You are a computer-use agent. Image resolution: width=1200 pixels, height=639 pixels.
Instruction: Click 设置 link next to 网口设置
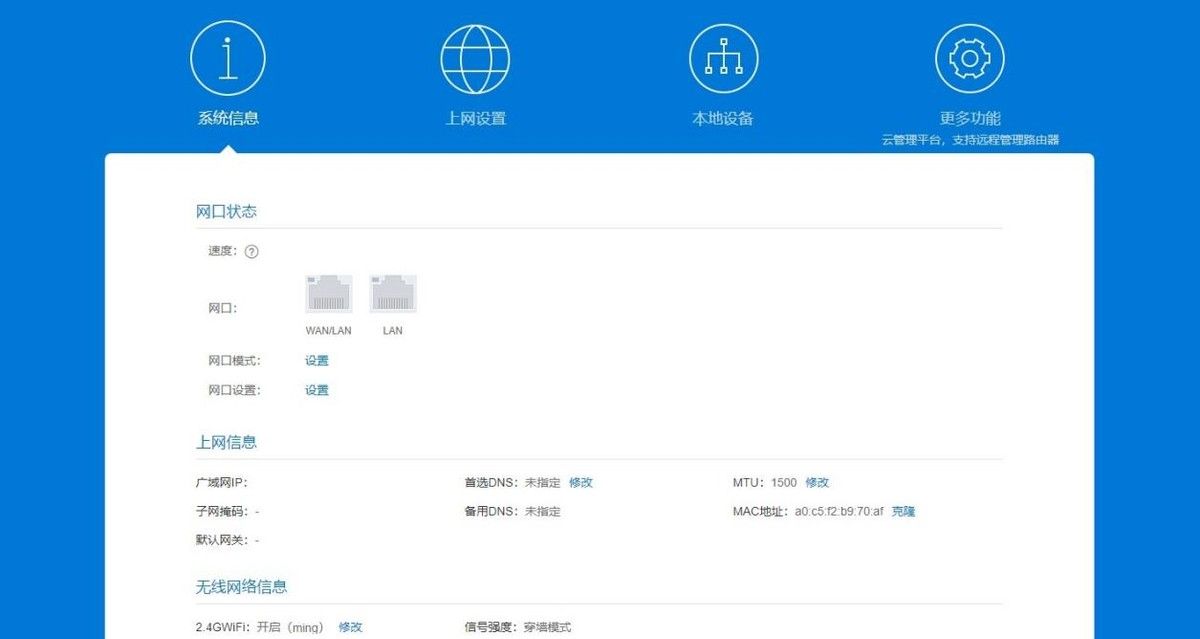(317, 391)
